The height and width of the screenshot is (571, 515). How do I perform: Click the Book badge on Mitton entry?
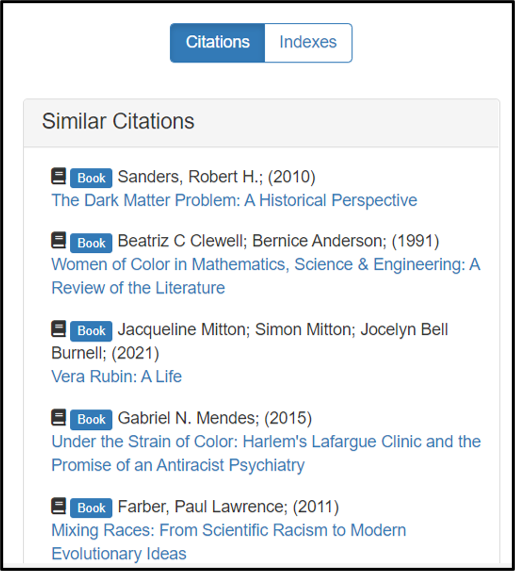tap(91, 331)
